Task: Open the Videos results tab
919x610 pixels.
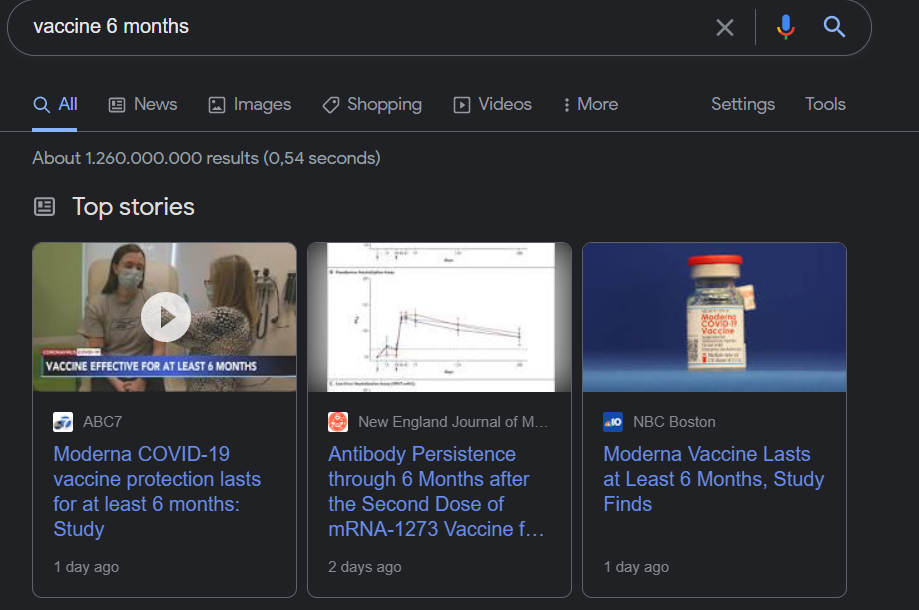Action: point(493,104)
